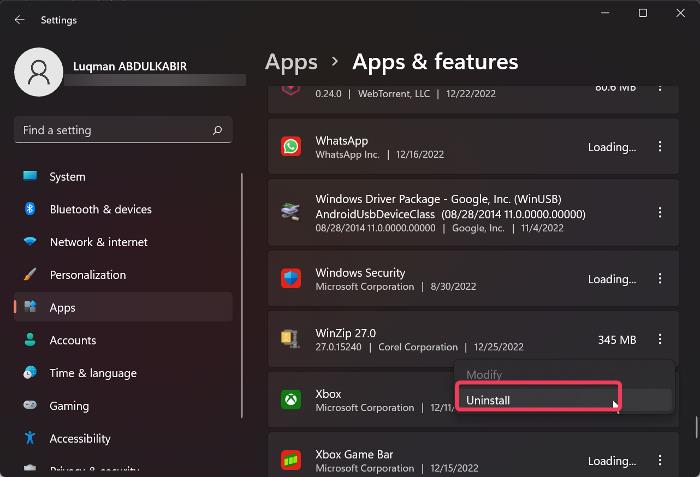Click the WhatsApp app icon
Viewport: 700px width, 477px height.
[291, 146]
